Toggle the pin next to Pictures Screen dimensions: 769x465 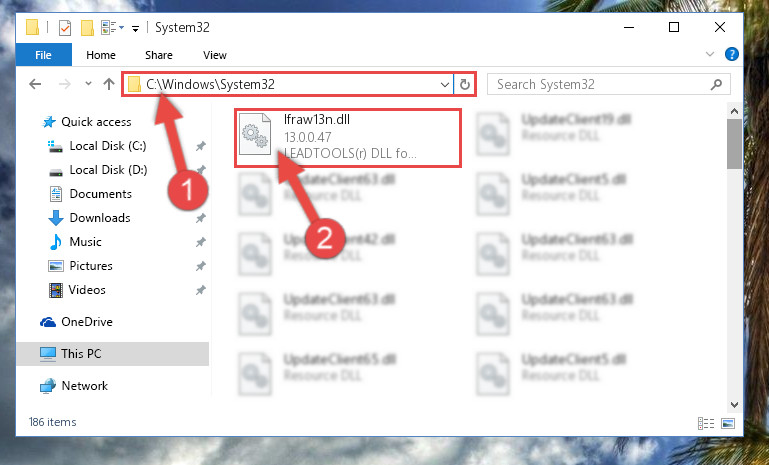(x=200, y=266)
